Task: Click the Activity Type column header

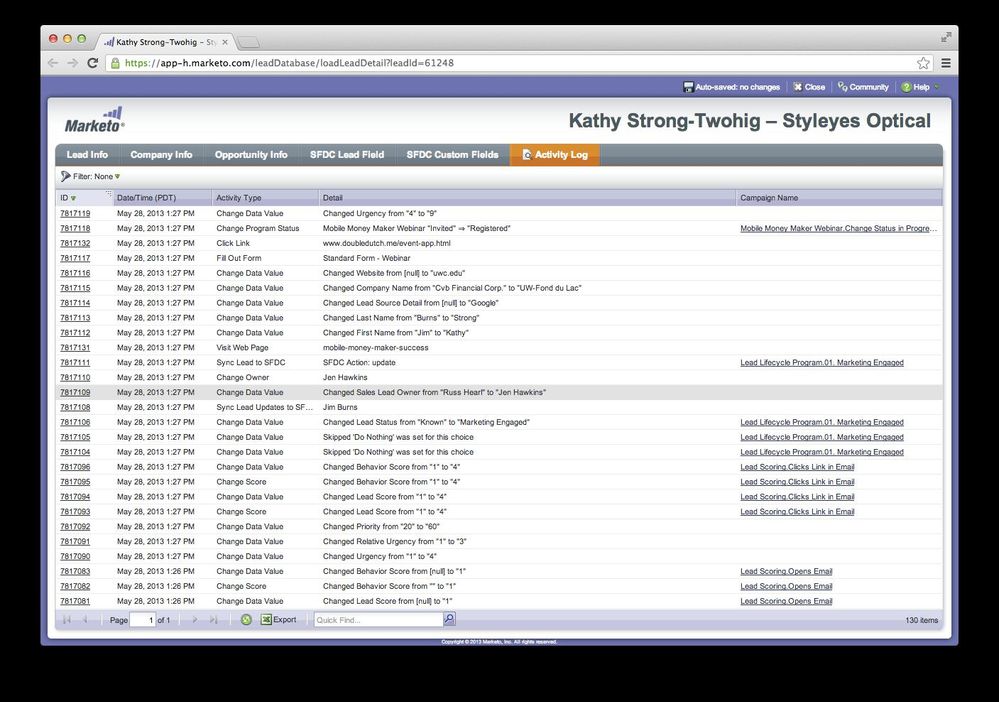Action: (x=264, y=198)
